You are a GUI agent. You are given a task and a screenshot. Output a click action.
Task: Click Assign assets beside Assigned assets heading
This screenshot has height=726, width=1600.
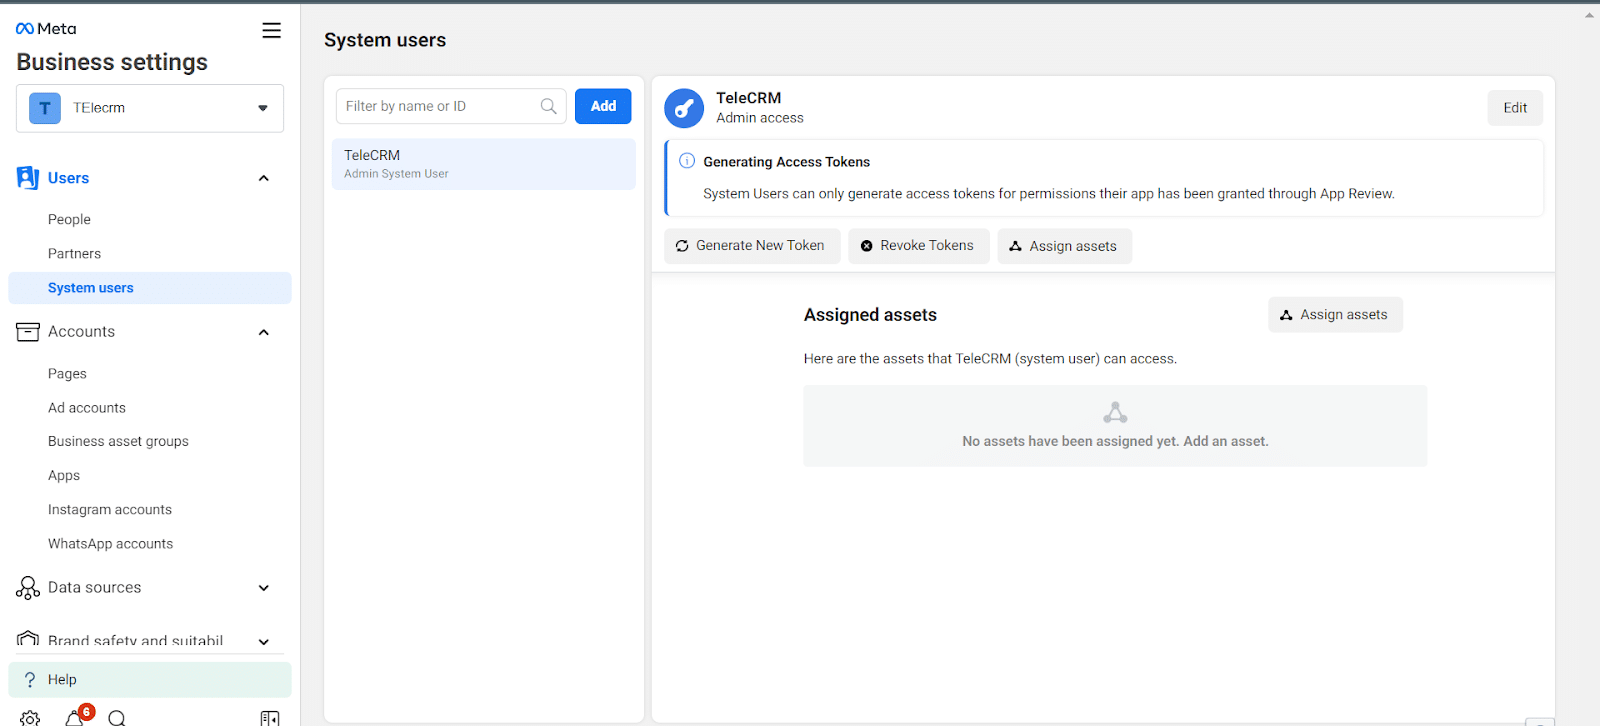[1335, 314]
